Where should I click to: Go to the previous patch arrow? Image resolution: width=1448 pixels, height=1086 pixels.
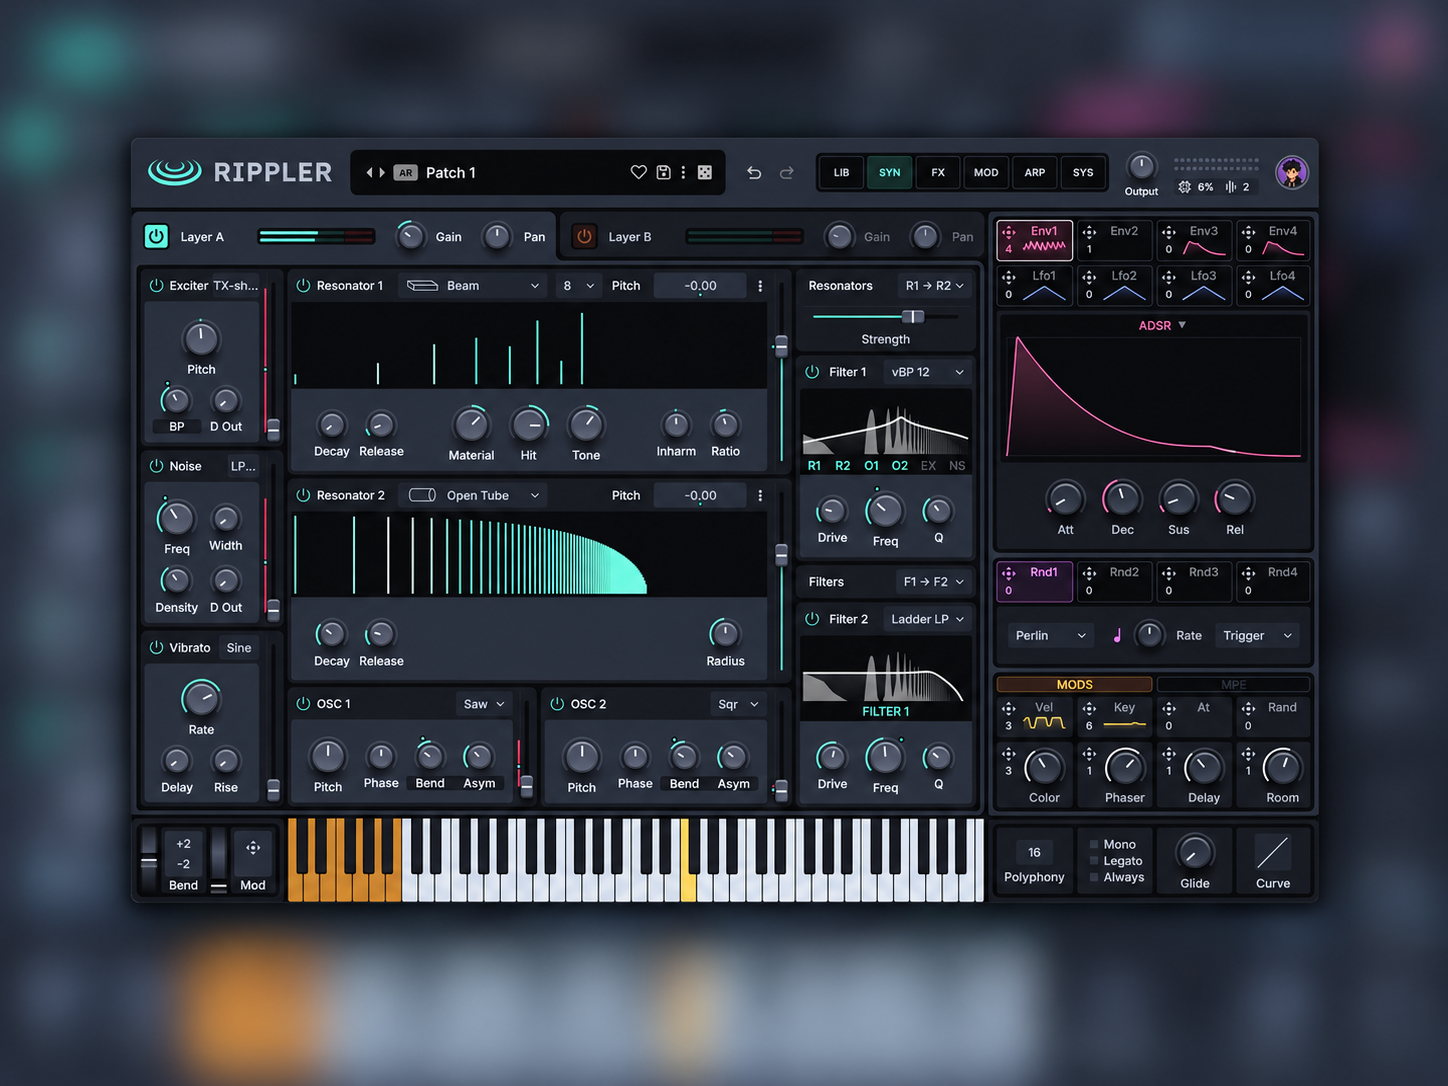point(369,172)
